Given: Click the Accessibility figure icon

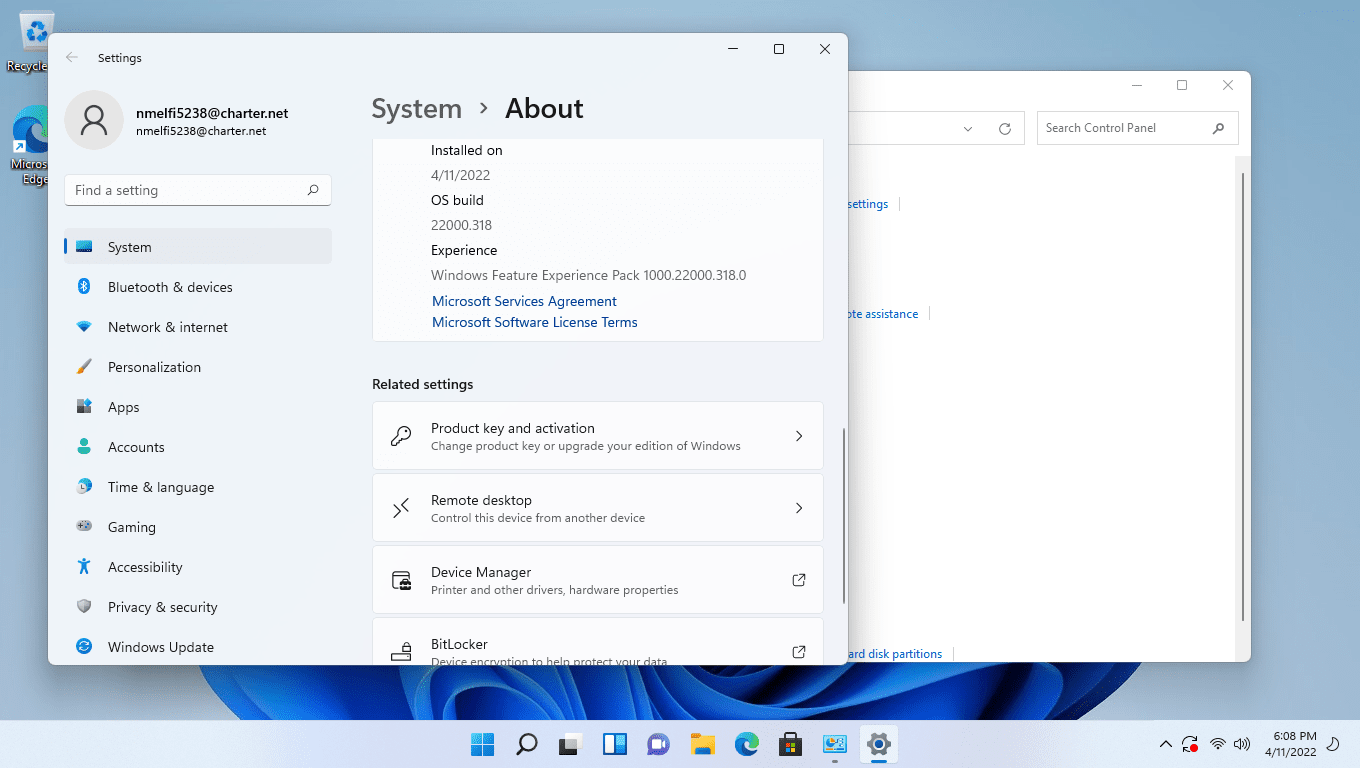Looking at the screenshot, I should (84, 567).
